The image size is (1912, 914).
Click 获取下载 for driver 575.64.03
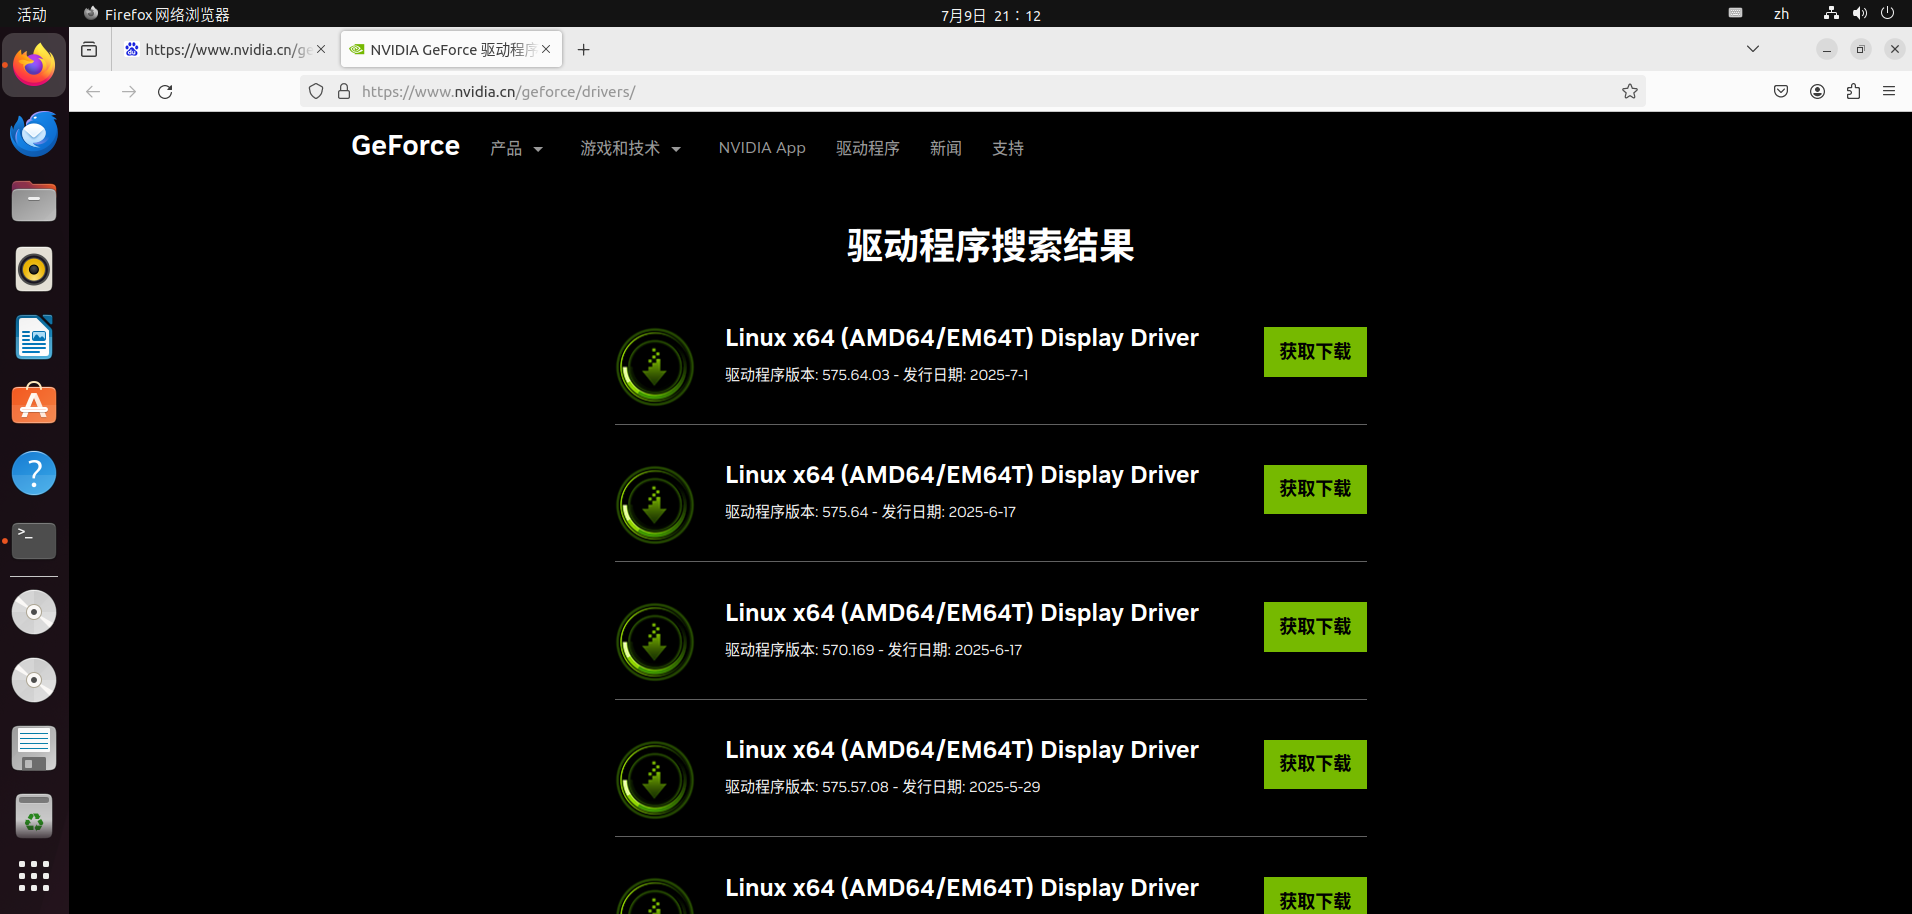coord(1315,352)
